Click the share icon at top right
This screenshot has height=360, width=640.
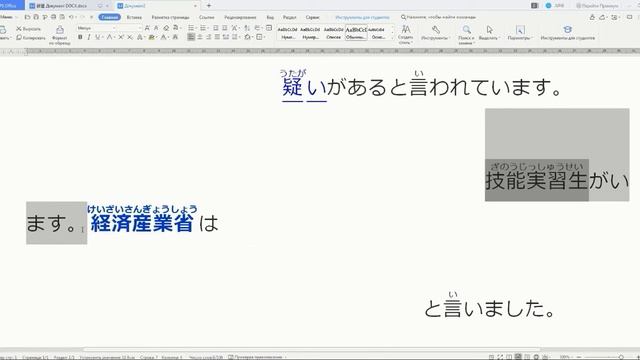pos(602,17)
